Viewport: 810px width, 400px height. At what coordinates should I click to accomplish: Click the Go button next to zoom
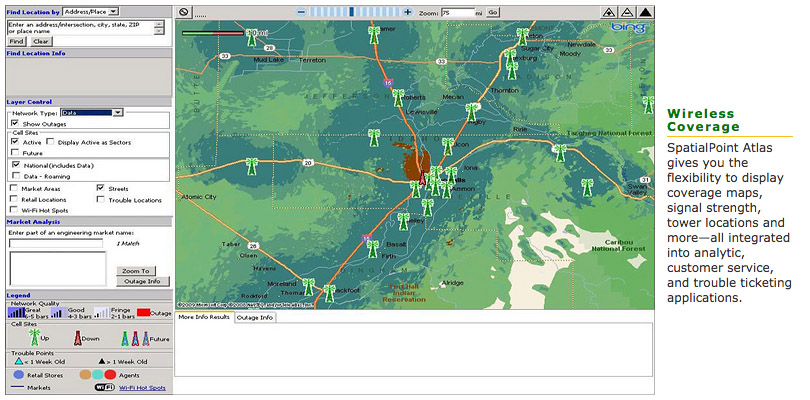(492, 12)
